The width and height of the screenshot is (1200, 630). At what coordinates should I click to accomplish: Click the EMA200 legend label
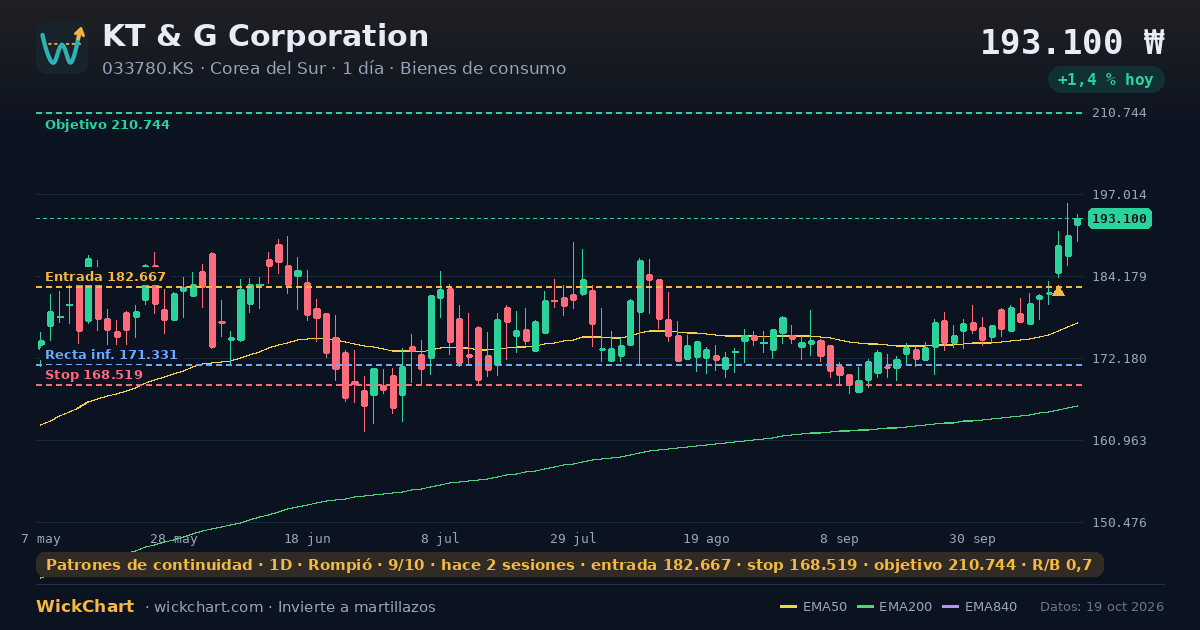[906, 607]
